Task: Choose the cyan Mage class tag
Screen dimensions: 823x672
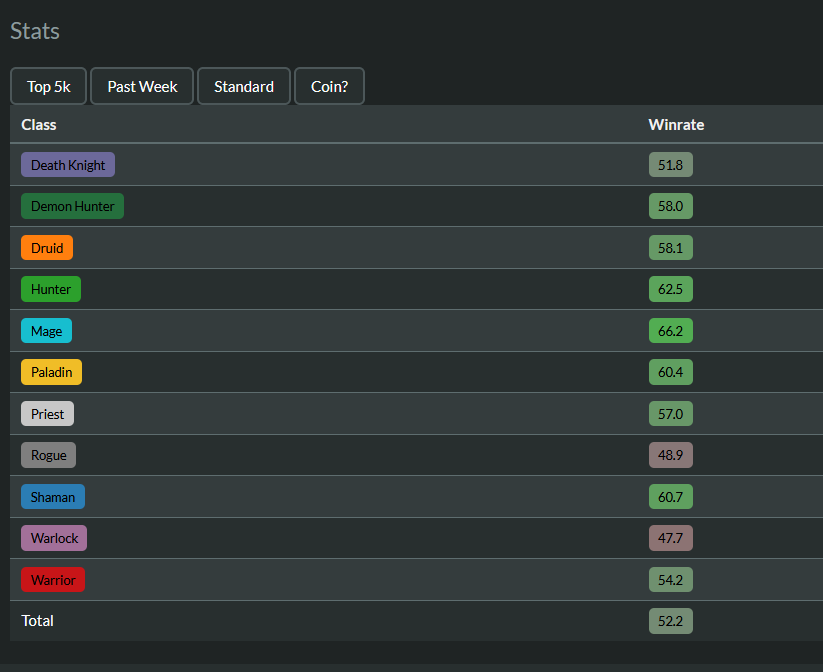Action: (x=46, y=331)
